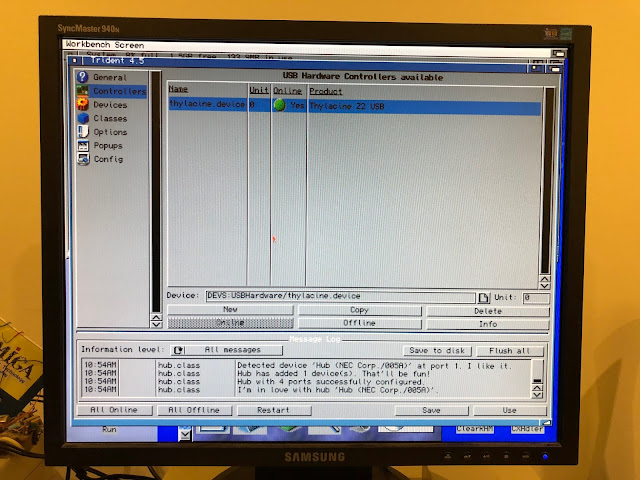The image size is (640, 480).
Task: Click the 'Detected device' log message
Action: (373, 366)
